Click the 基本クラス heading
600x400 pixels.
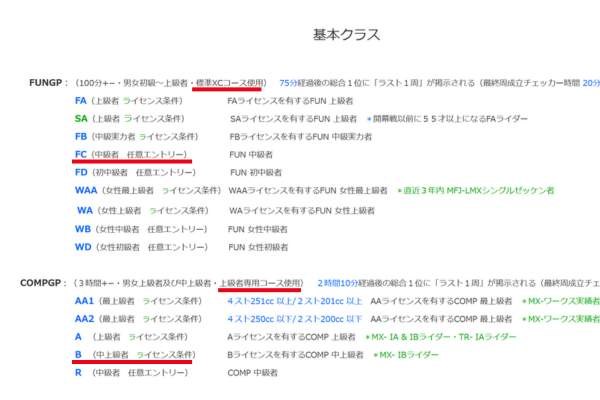click(346, 34)
